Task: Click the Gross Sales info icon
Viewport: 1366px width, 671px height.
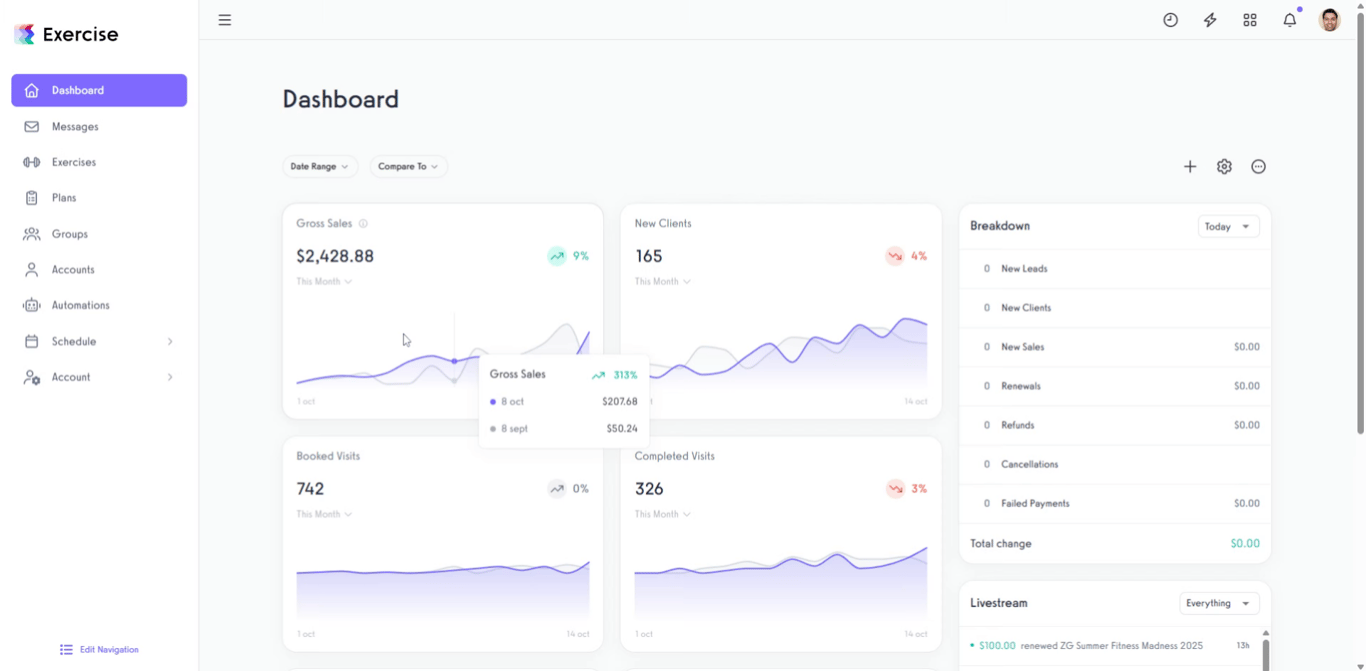Action: (x=363, y=224)
